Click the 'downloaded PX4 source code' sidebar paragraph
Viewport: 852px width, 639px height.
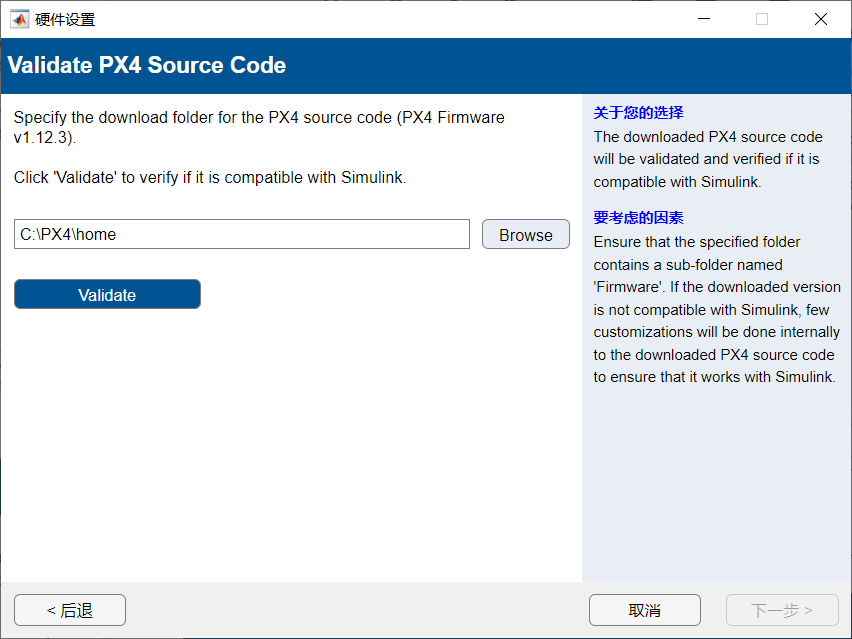[x=708, y=159]
